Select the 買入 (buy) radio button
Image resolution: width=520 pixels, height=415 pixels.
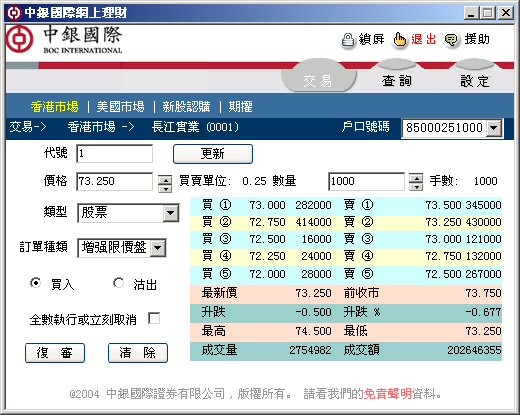[x=35, y=283]
